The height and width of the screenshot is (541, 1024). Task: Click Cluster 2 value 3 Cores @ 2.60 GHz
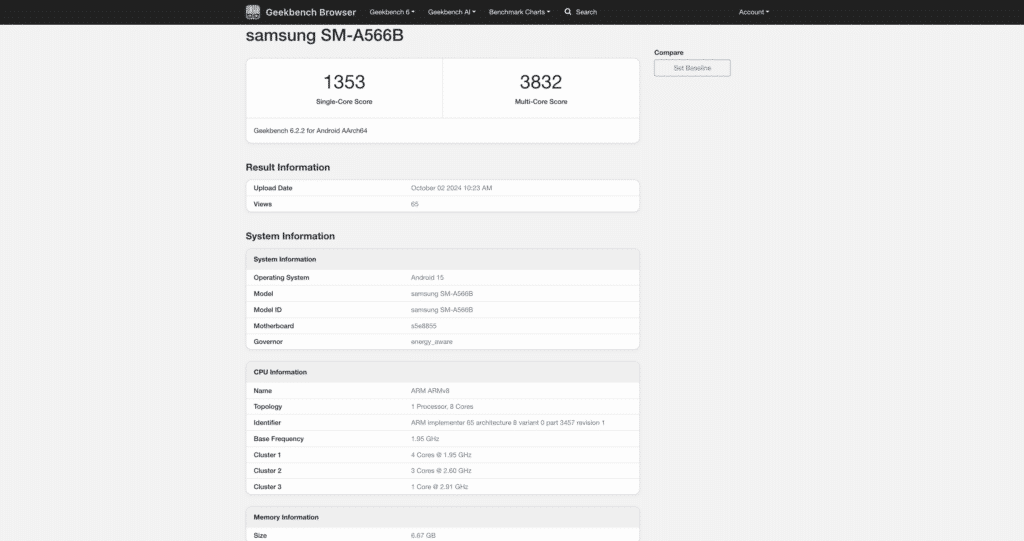point(441,470)
